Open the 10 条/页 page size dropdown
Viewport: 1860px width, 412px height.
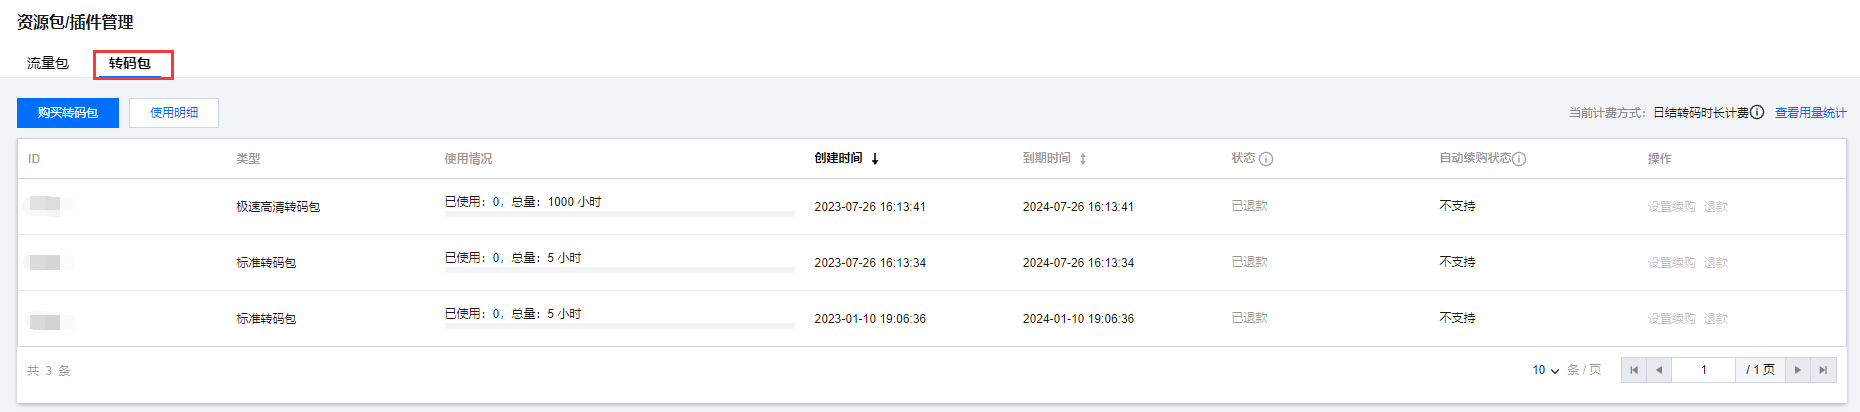(1545, 370)
